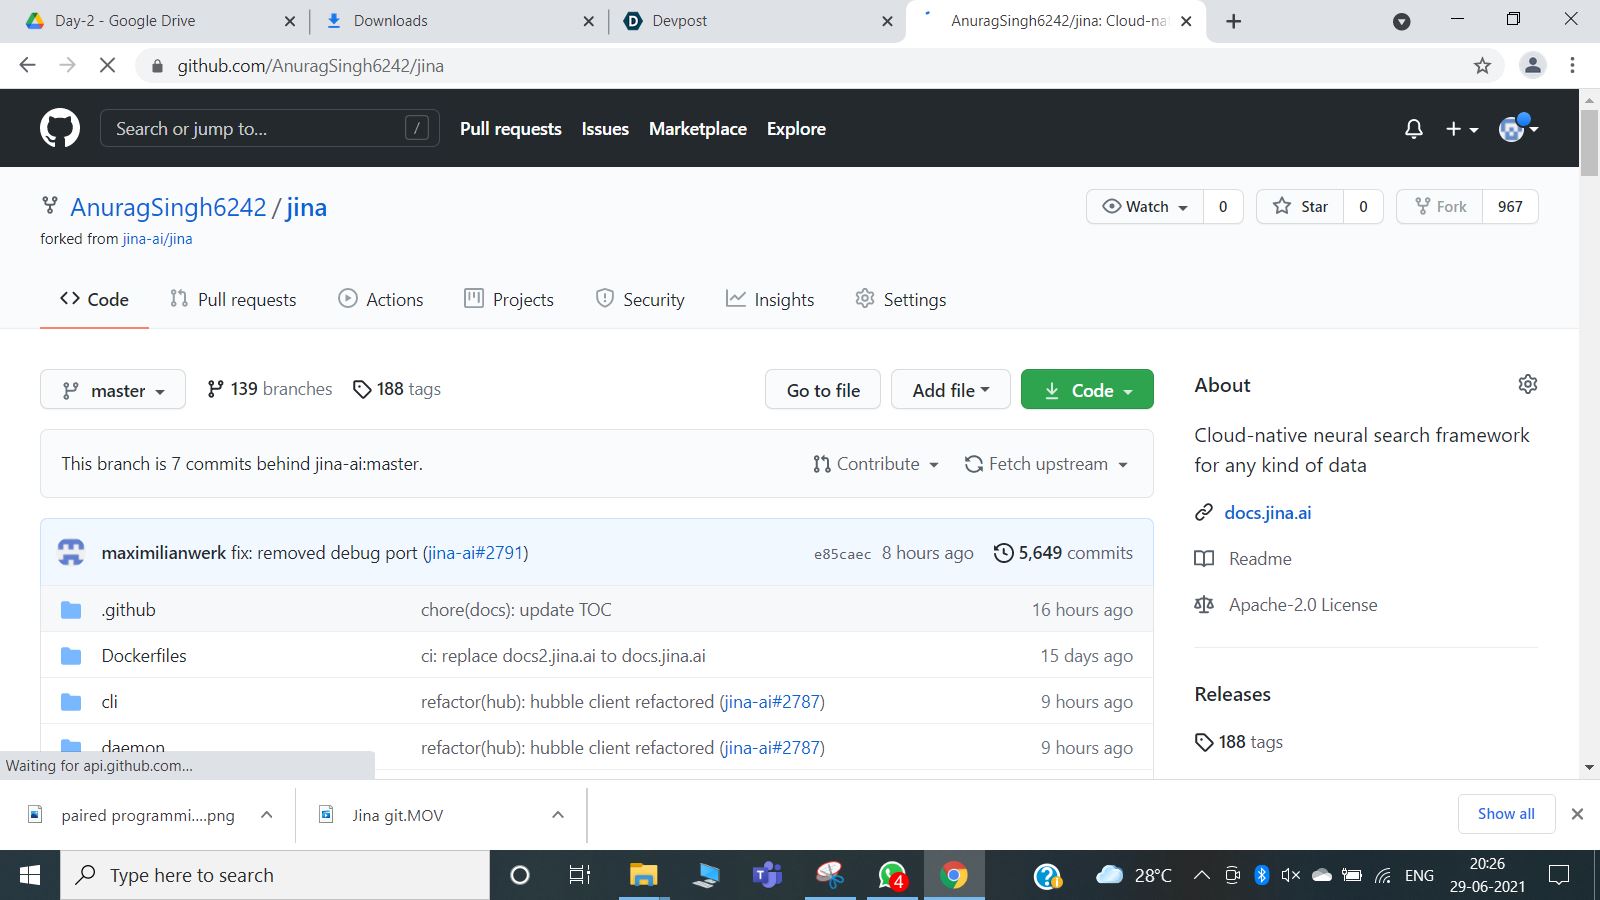The height and width of the screenshot is (900, 1600).
Task: Open Explore in the top navigation
Action: 796,129
